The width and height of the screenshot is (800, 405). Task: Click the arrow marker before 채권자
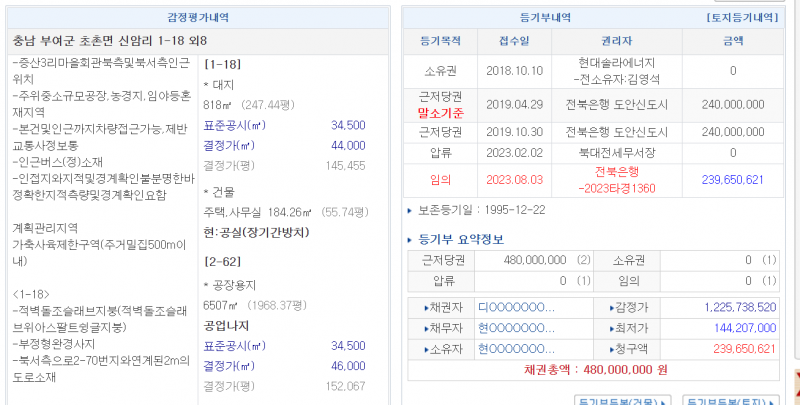click(x=425, y=307)
